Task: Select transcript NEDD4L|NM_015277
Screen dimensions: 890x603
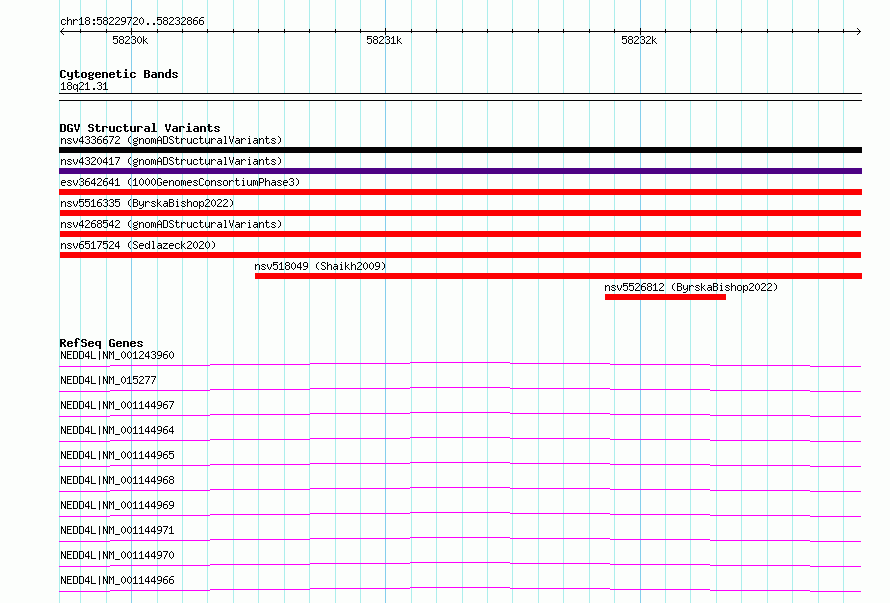Action: point(108,380)
